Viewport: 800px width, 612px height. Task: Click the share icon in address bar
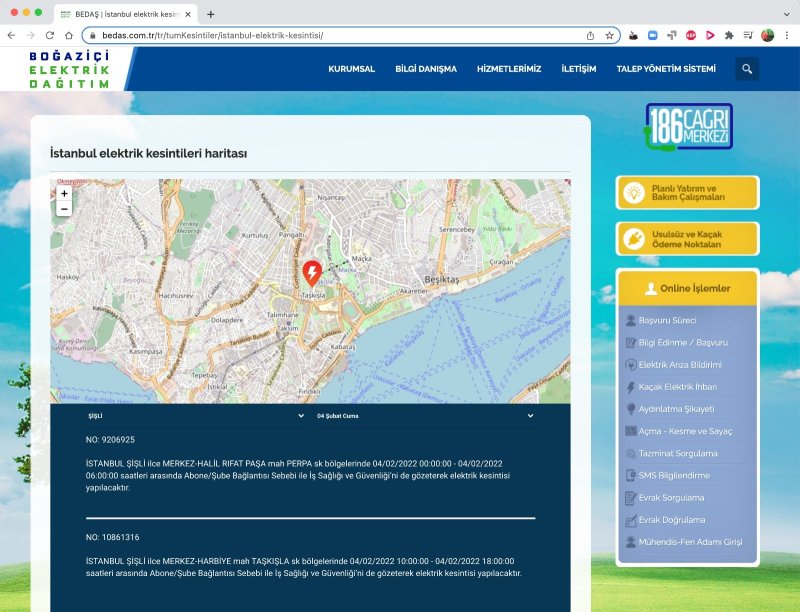tap(590, 35)
